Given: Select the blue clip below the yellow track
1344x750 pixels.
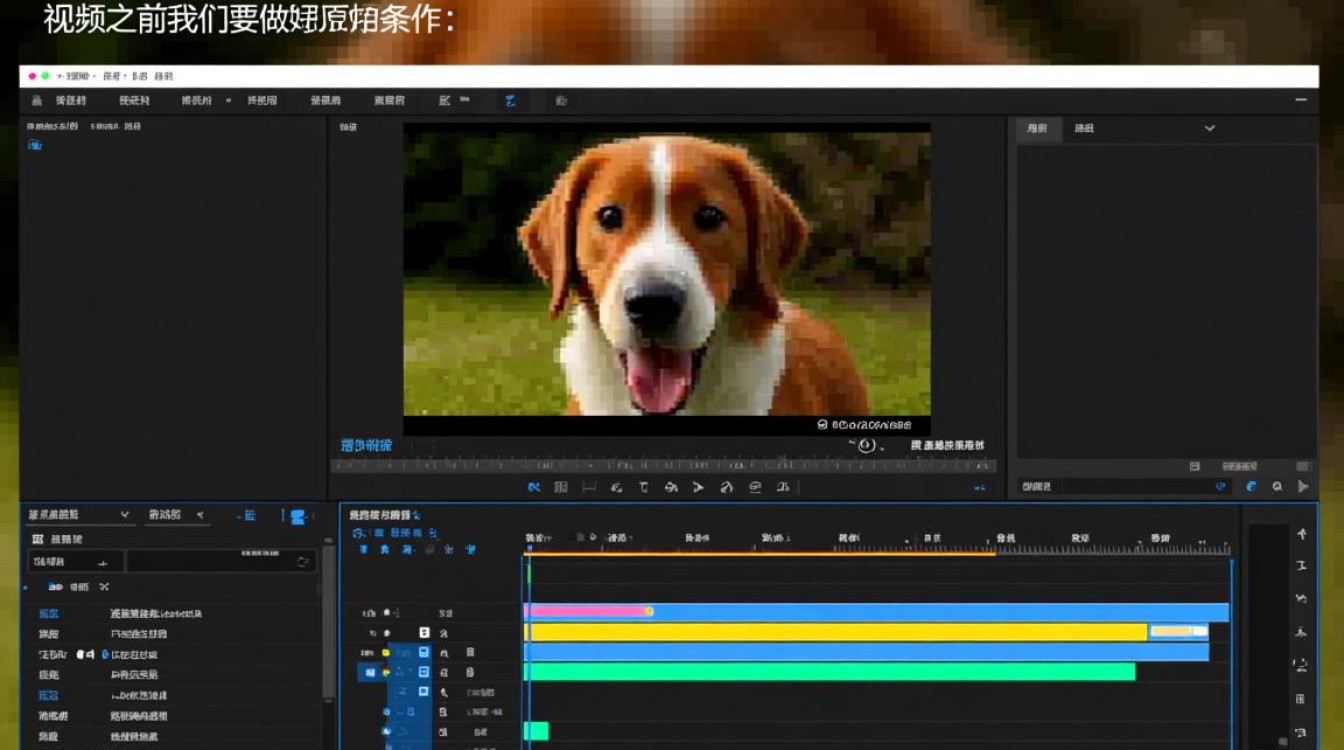Looking at the screenshot, I should click(x=866, y=652).
